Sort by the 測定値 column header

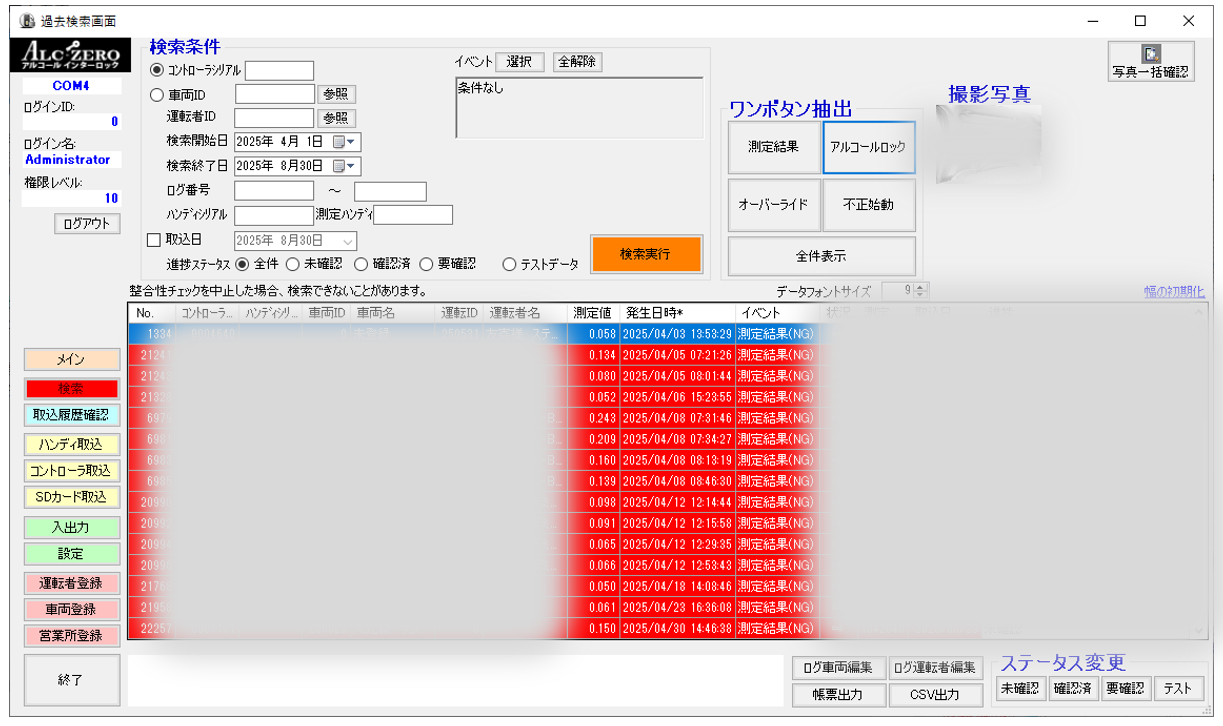point(593,313)
